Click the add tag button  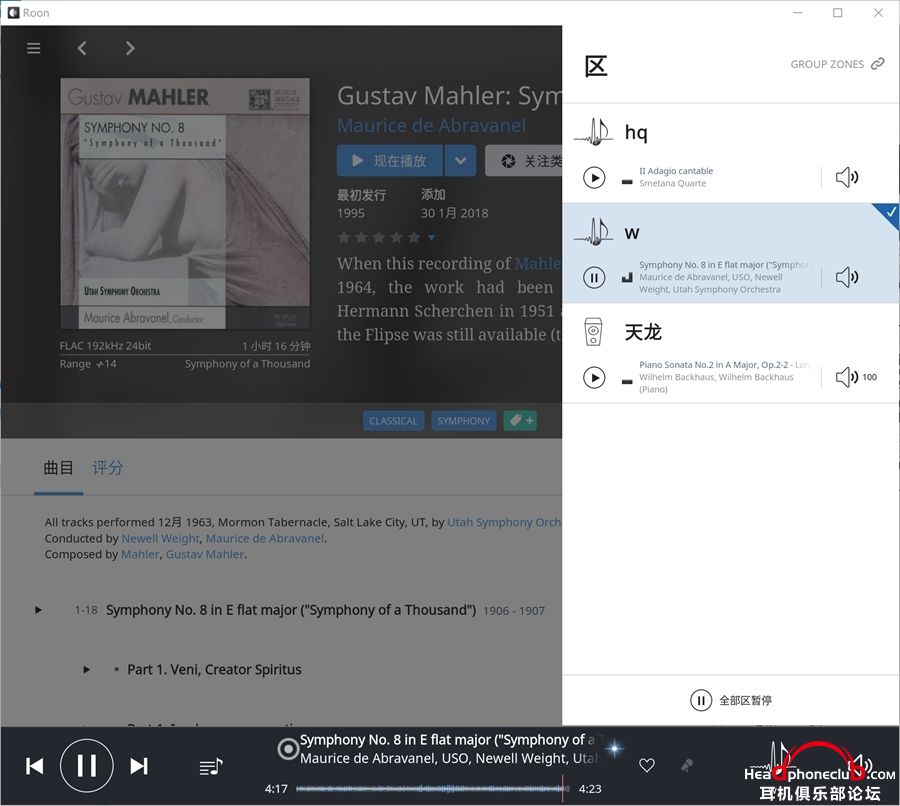click(521, 421)
